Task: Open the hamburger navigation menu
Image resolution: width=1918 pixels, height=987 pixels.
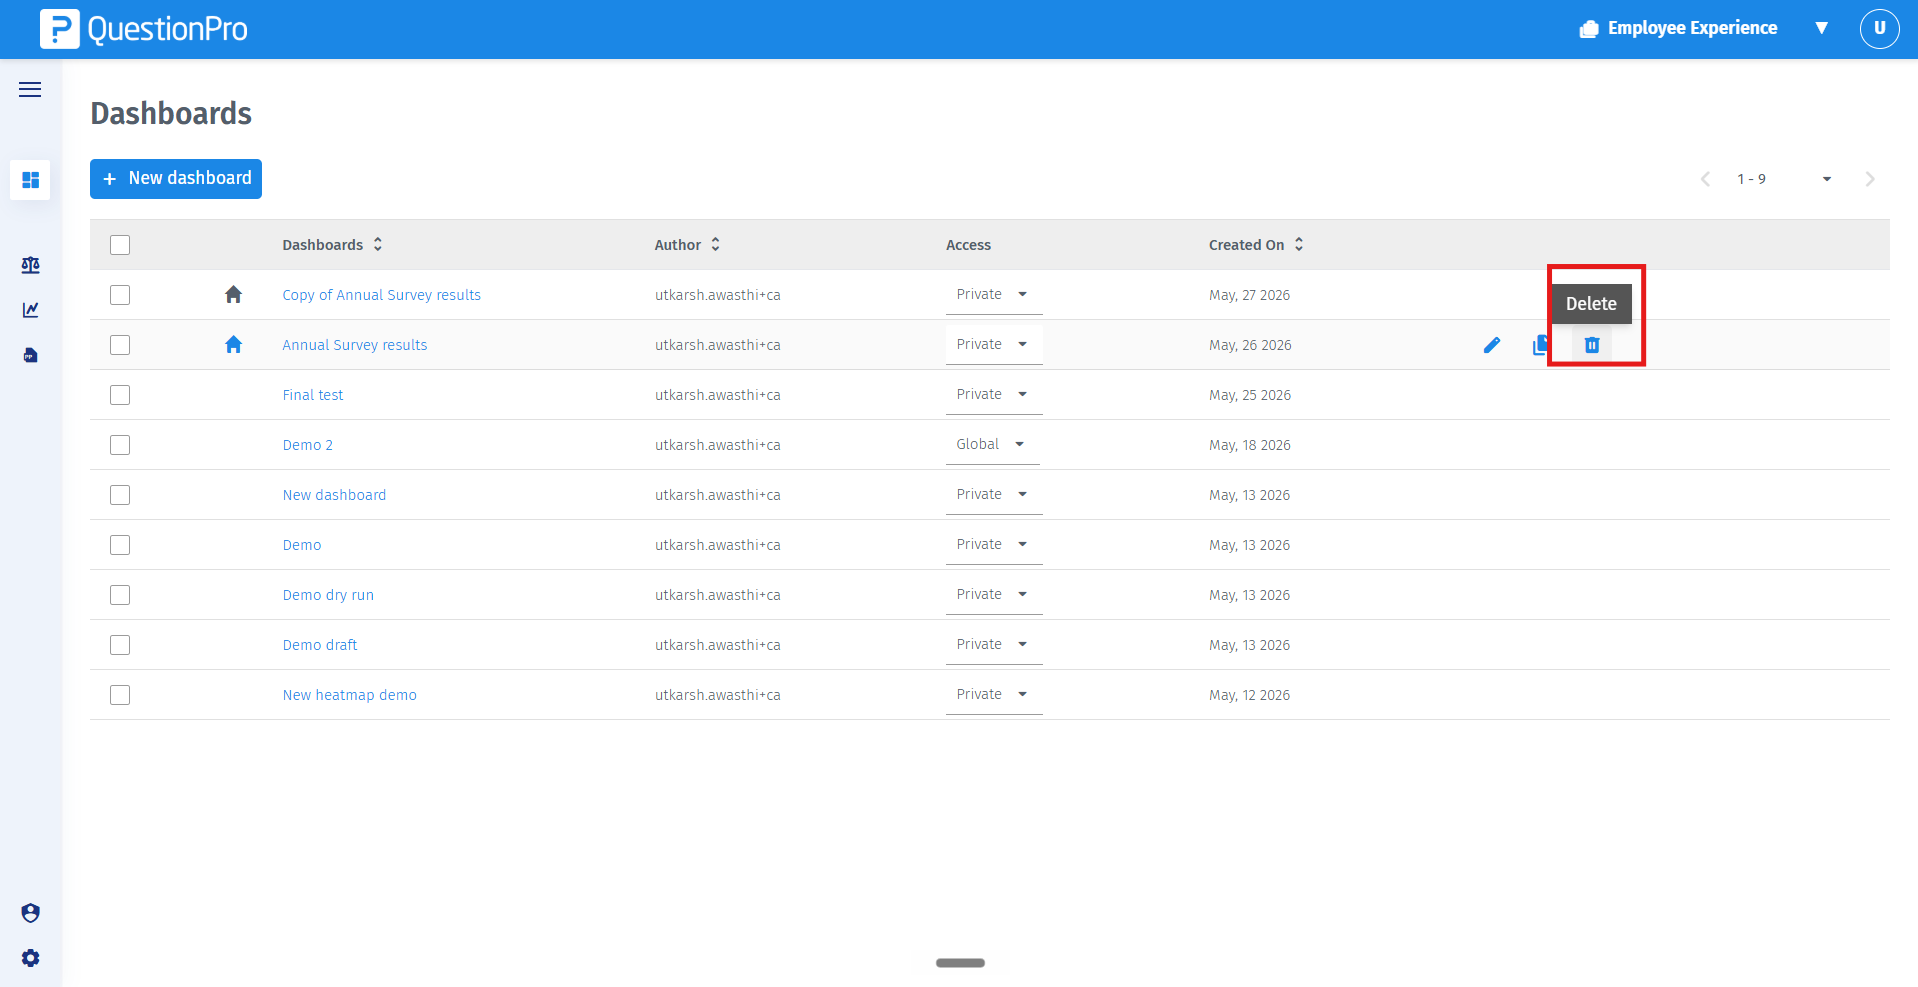Action: pyautogui.click(x=30, y=90)
